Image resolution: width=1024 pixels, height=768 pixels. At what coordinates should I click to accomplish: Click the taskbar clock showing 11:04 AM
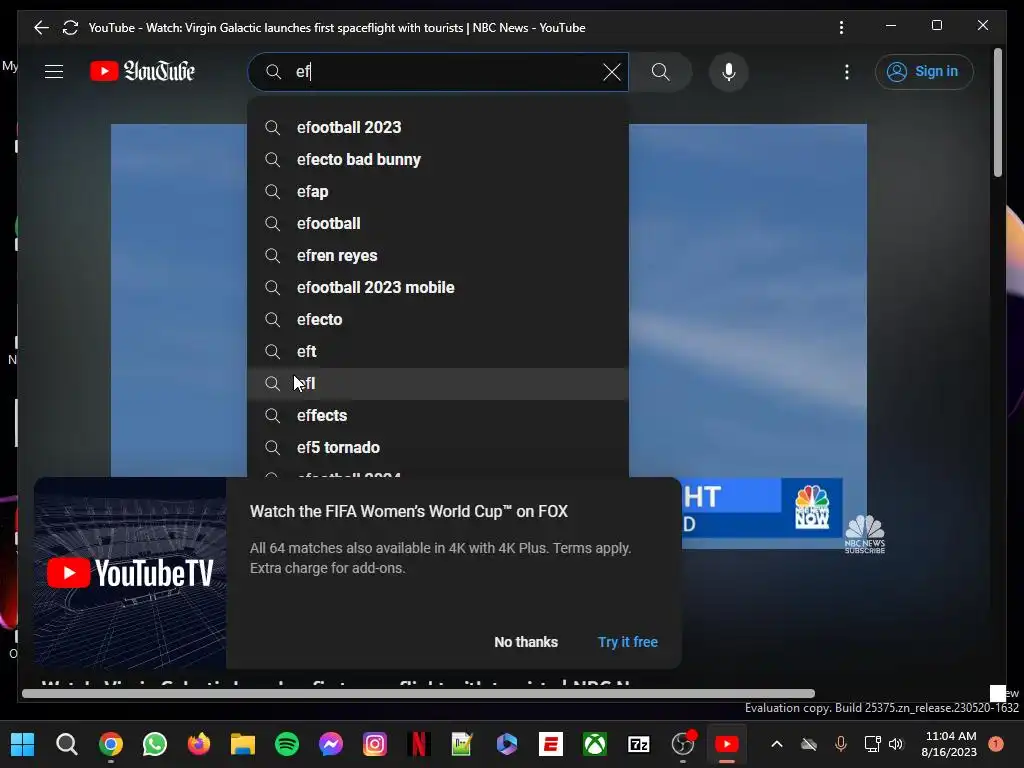[949, 744]
